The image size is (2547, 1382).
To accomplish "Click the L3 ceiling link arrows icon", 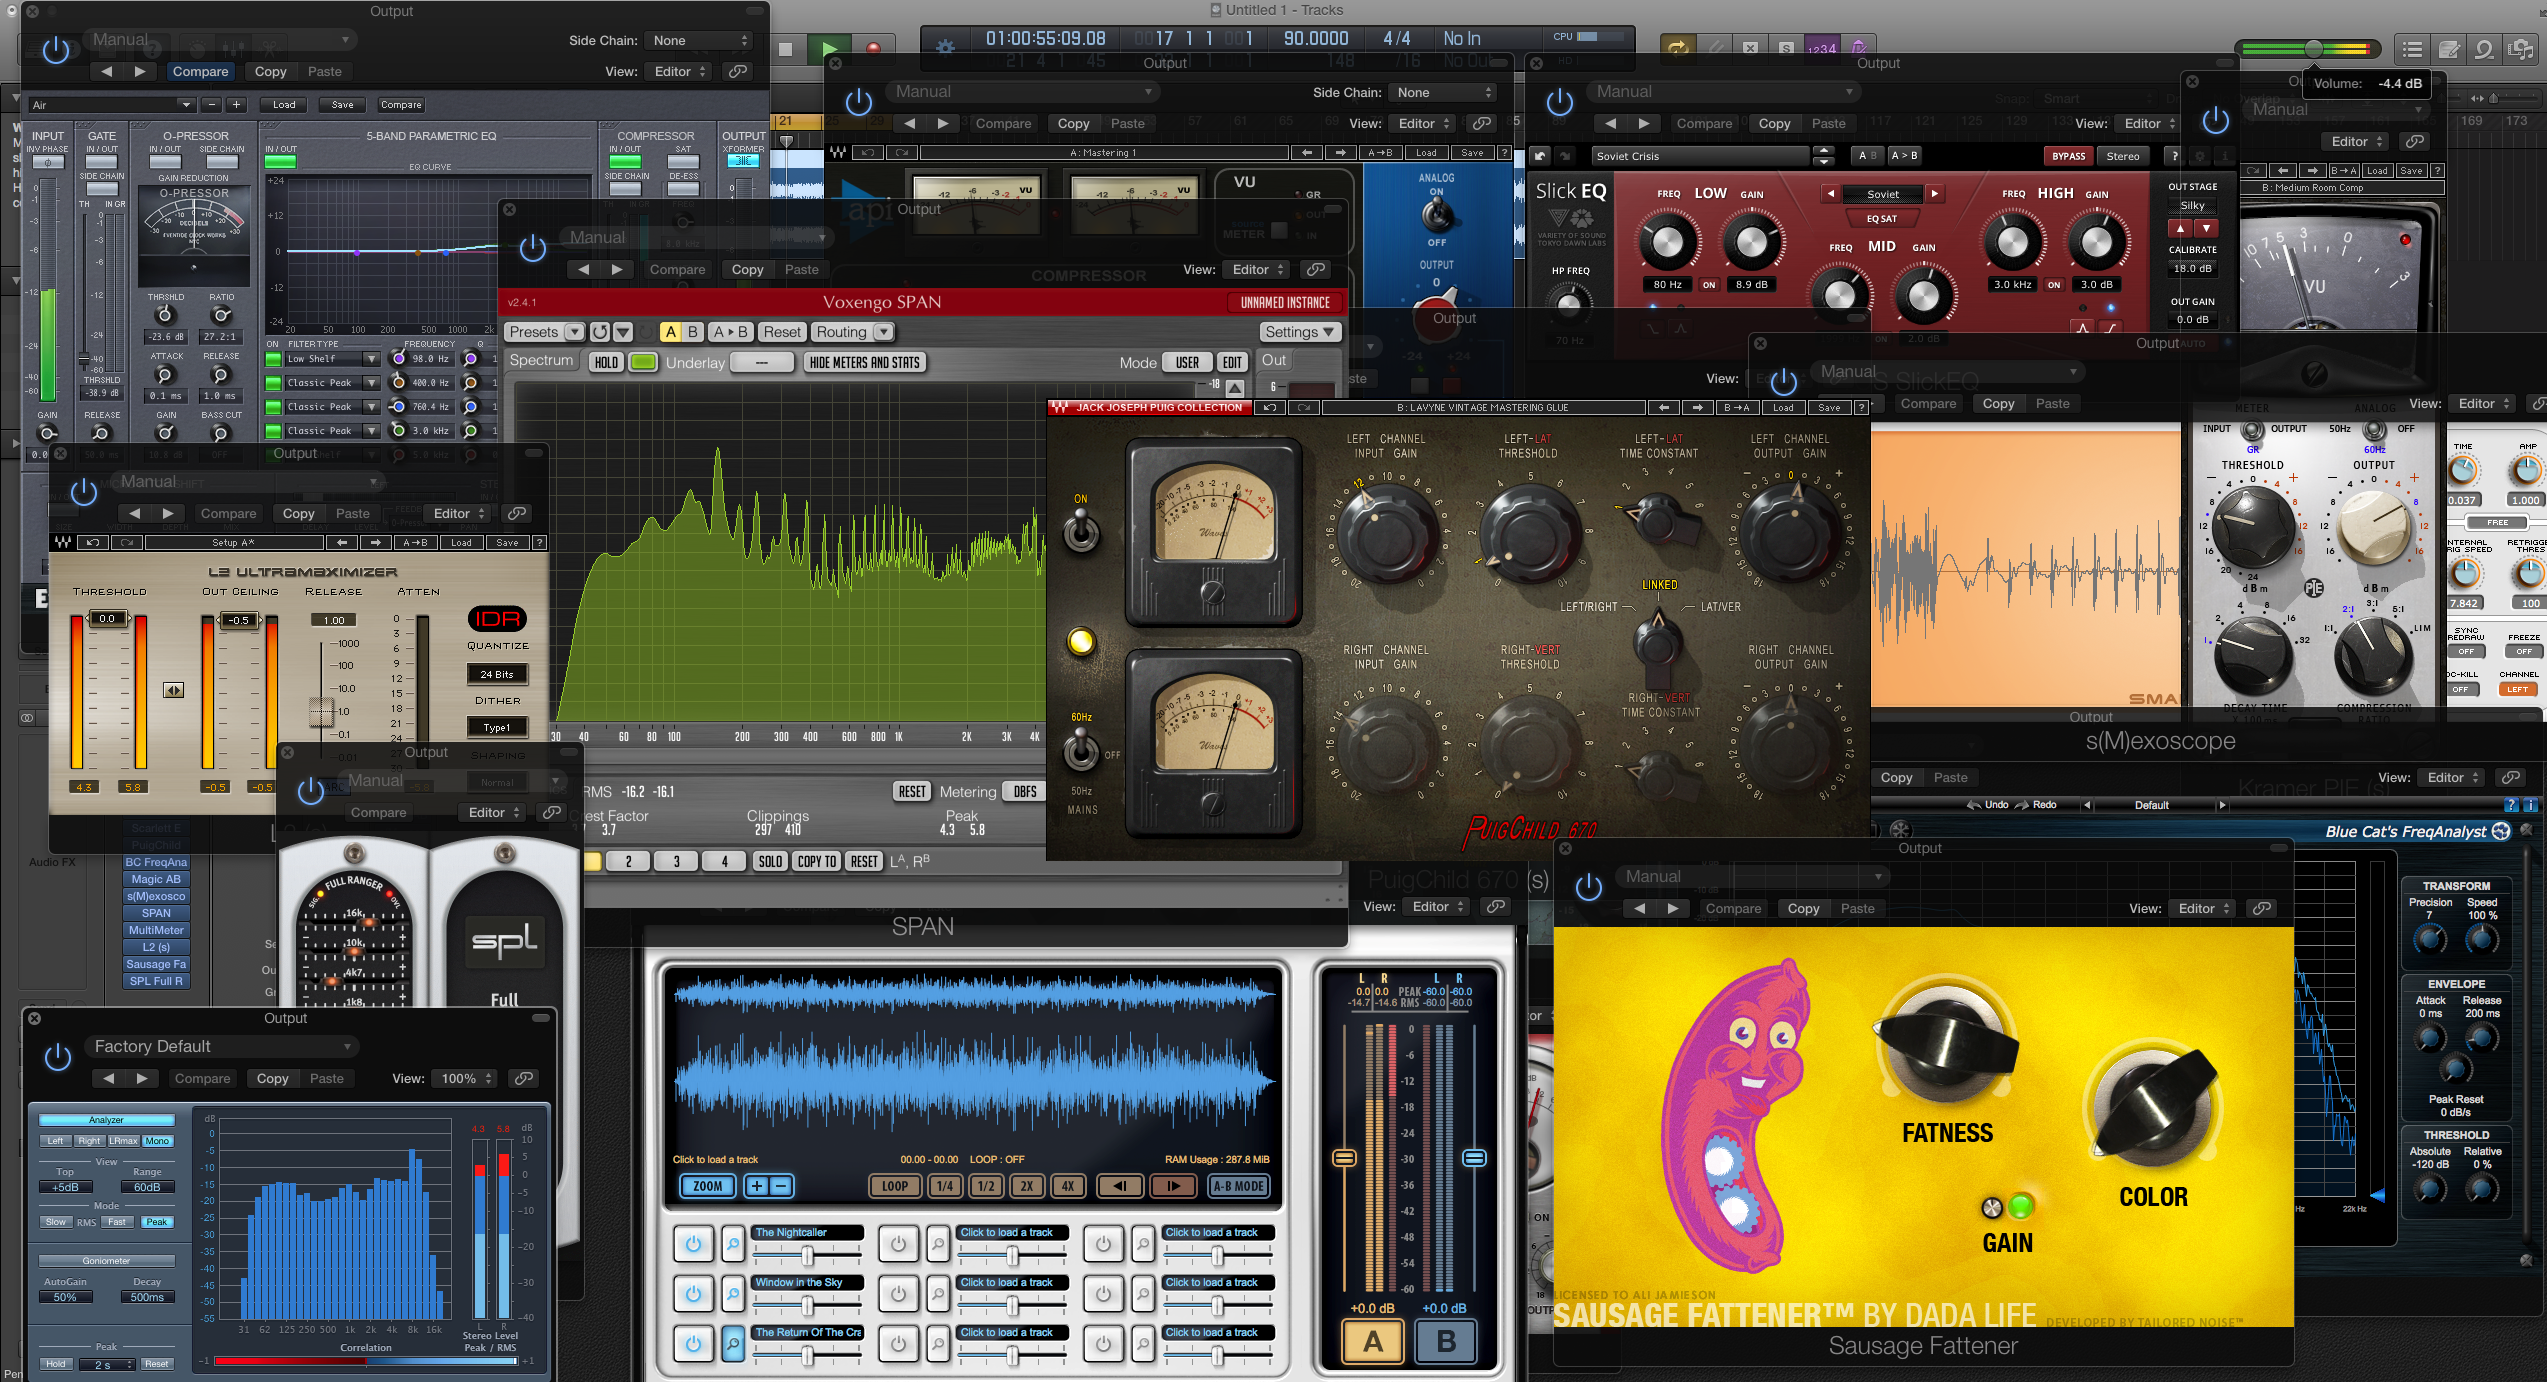I will 173,690.
